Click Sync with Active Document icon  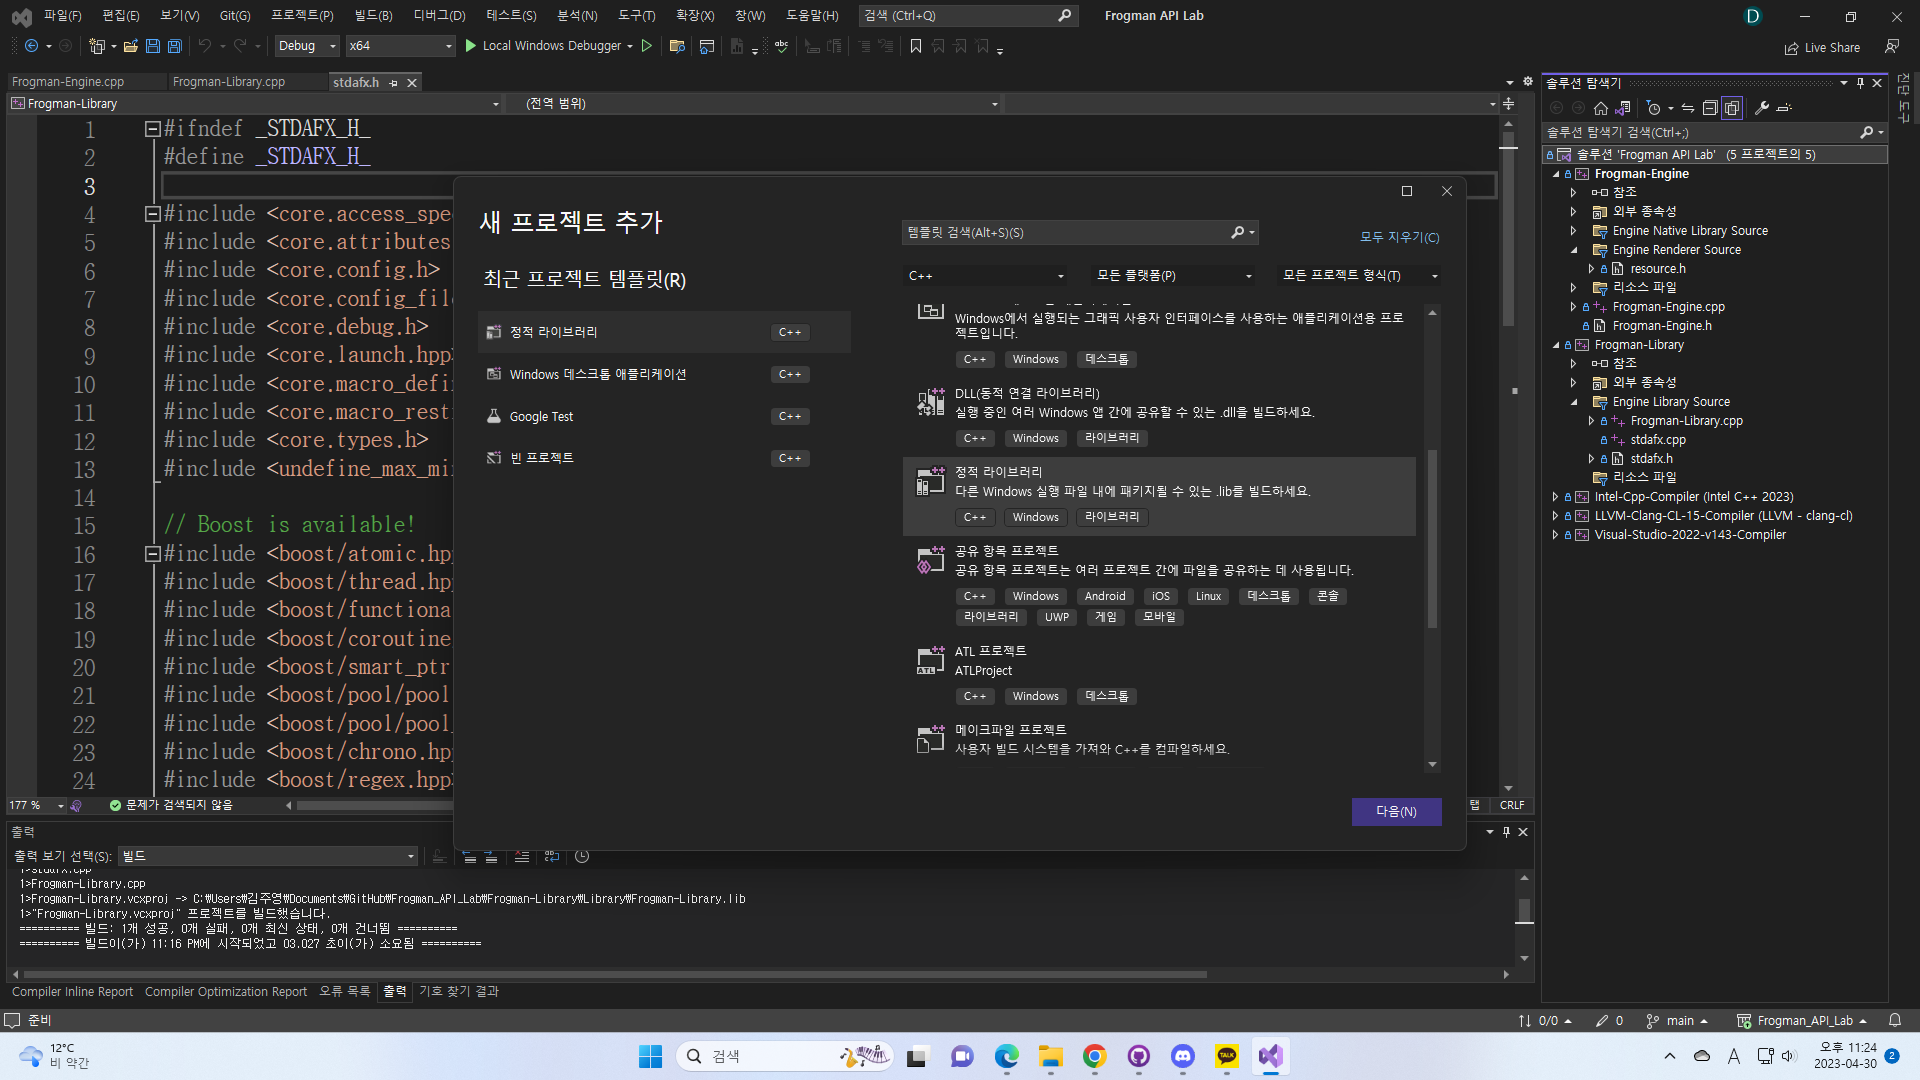click(x=1688, y=108)
